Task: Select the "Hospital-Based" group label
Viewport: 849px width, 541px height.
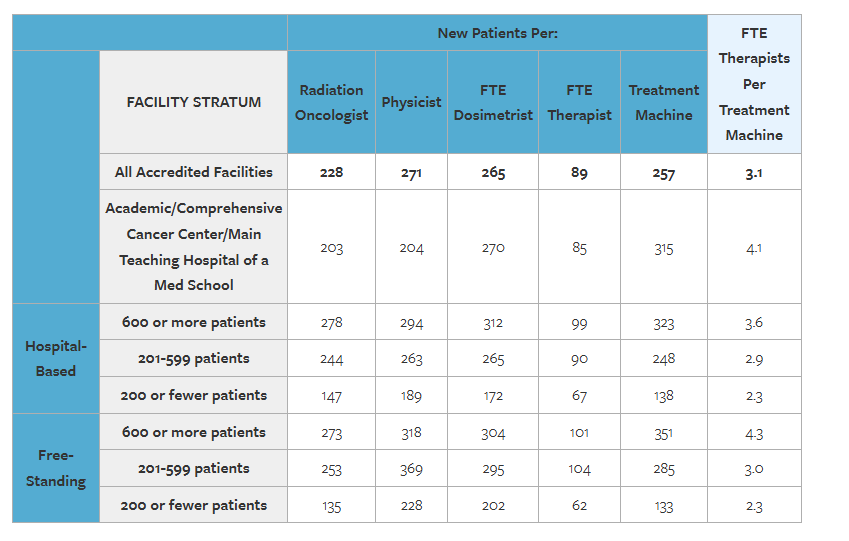Action: [56, 358]
